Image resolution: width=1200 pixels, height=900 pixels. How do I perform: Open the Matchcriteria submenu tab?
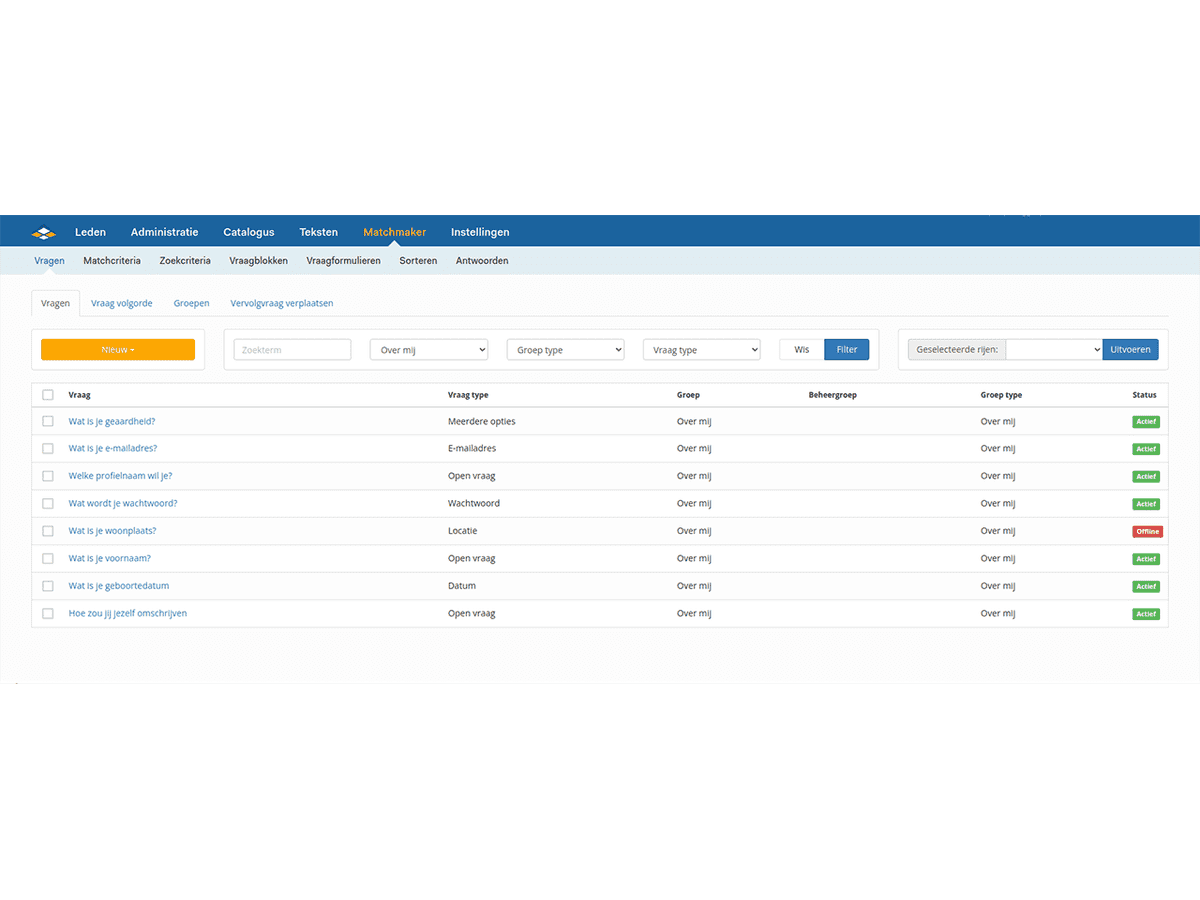[112, 261]
